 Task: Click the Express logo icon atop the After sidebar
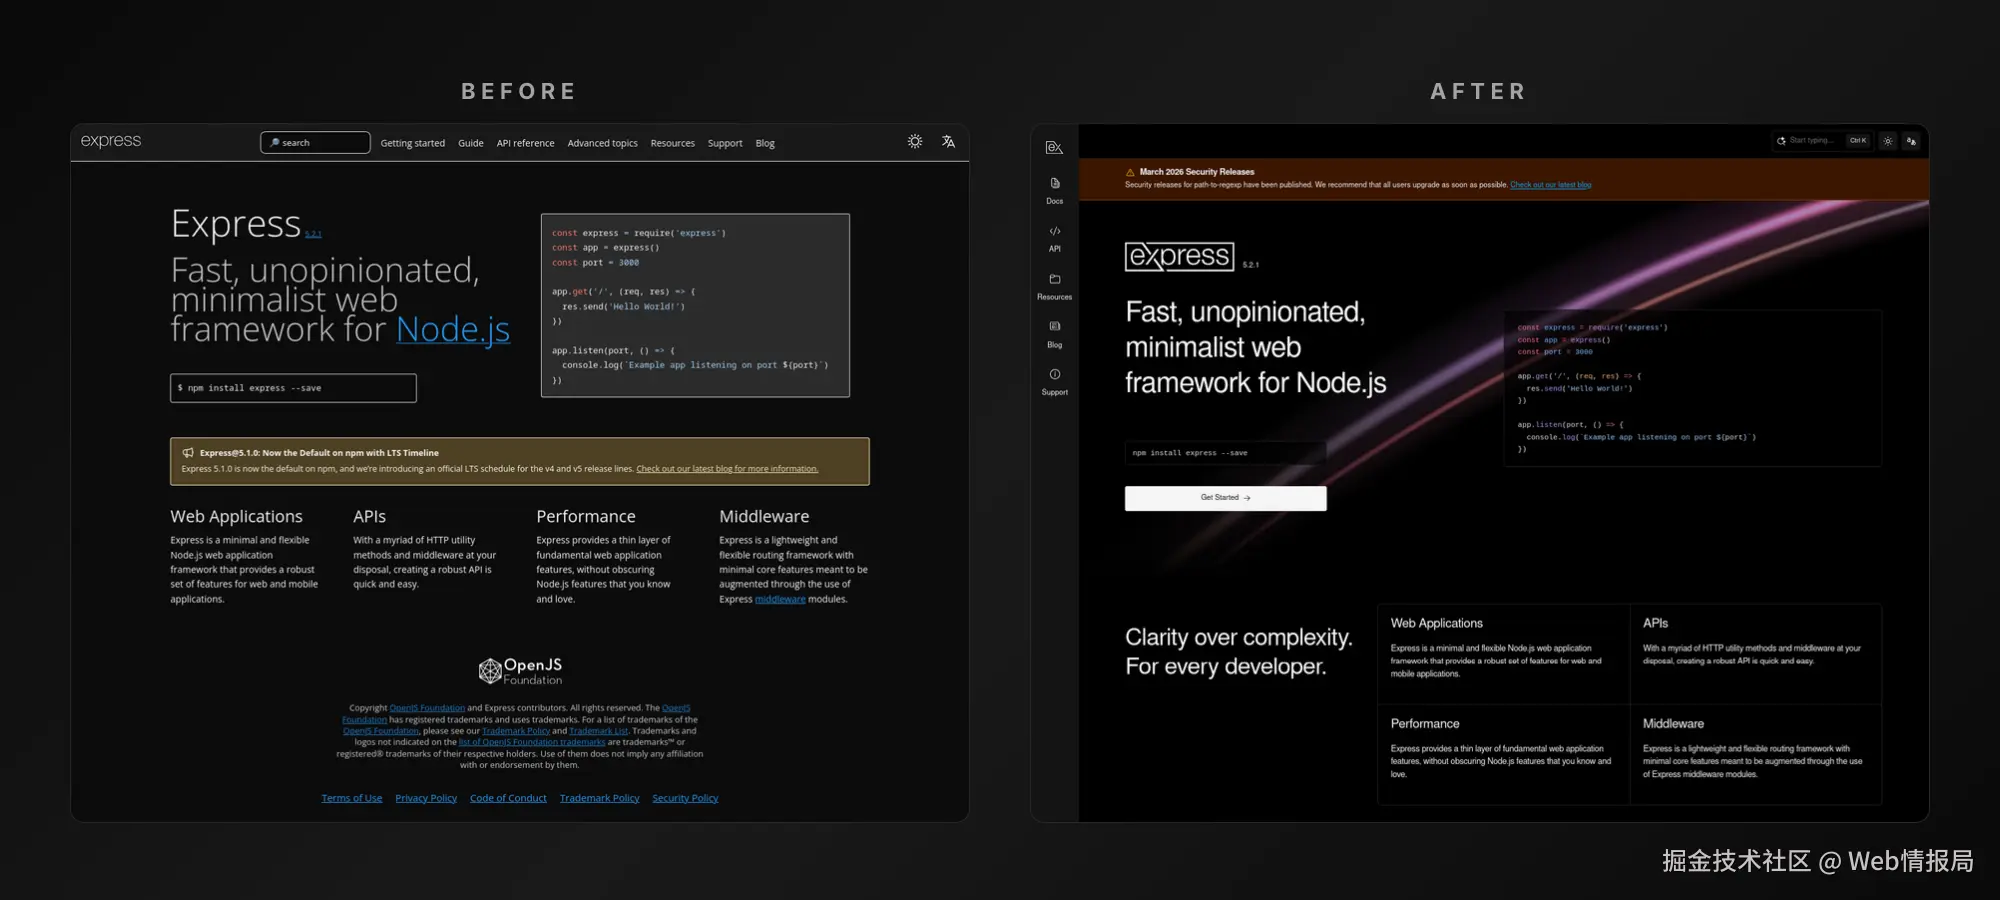pos(1054,147)
